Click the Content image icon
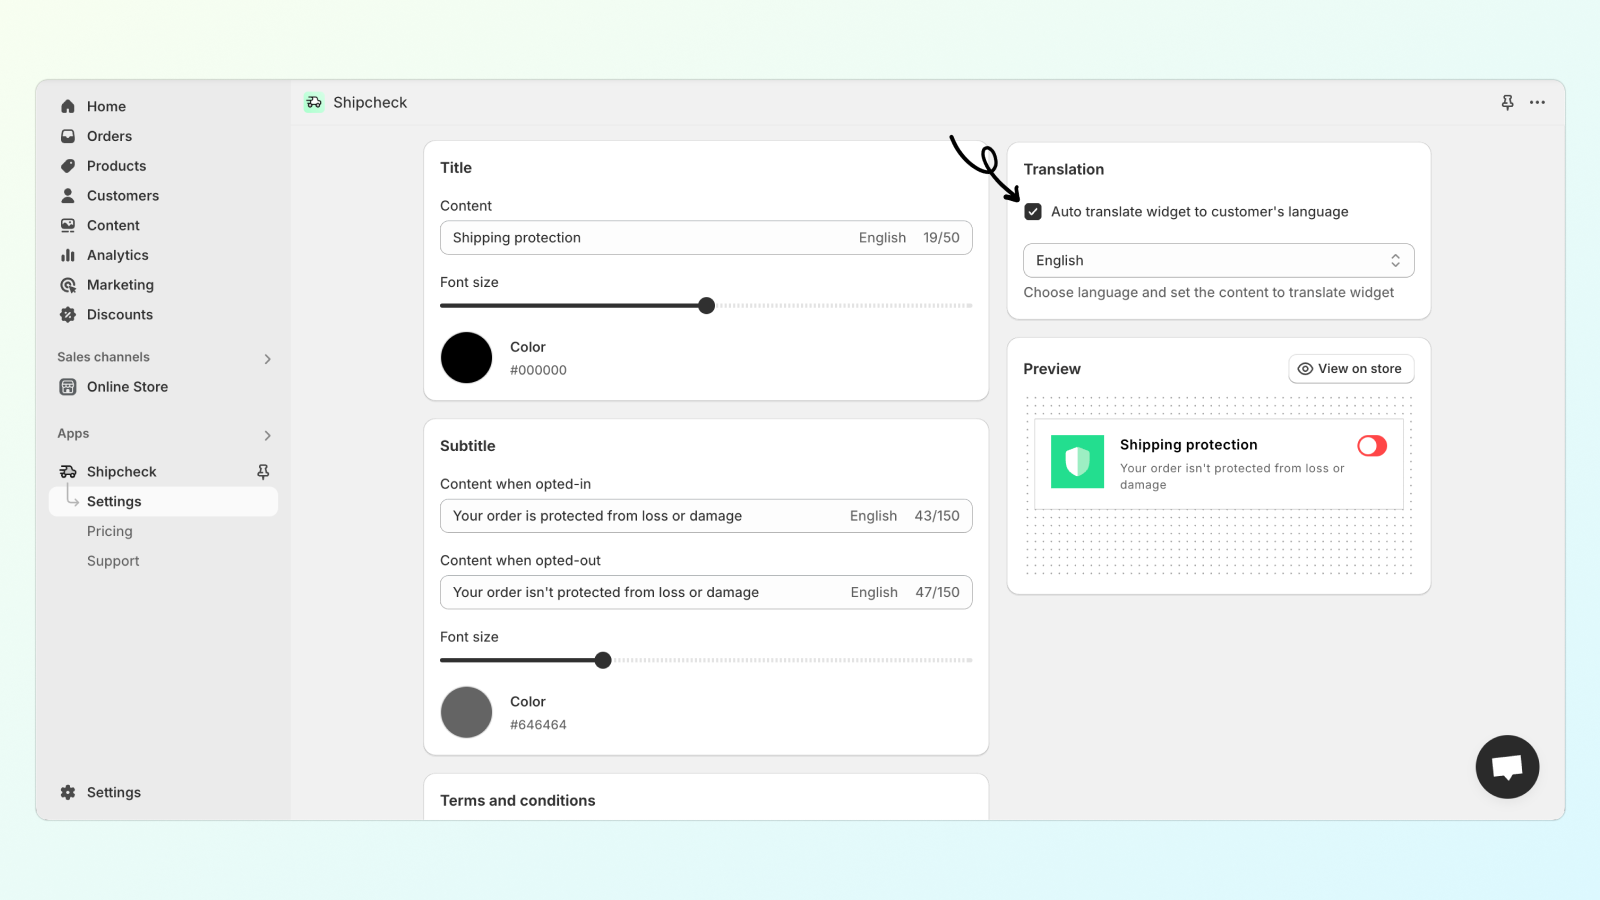This screenshot has width=1600, height=900. tap(68, 226)
